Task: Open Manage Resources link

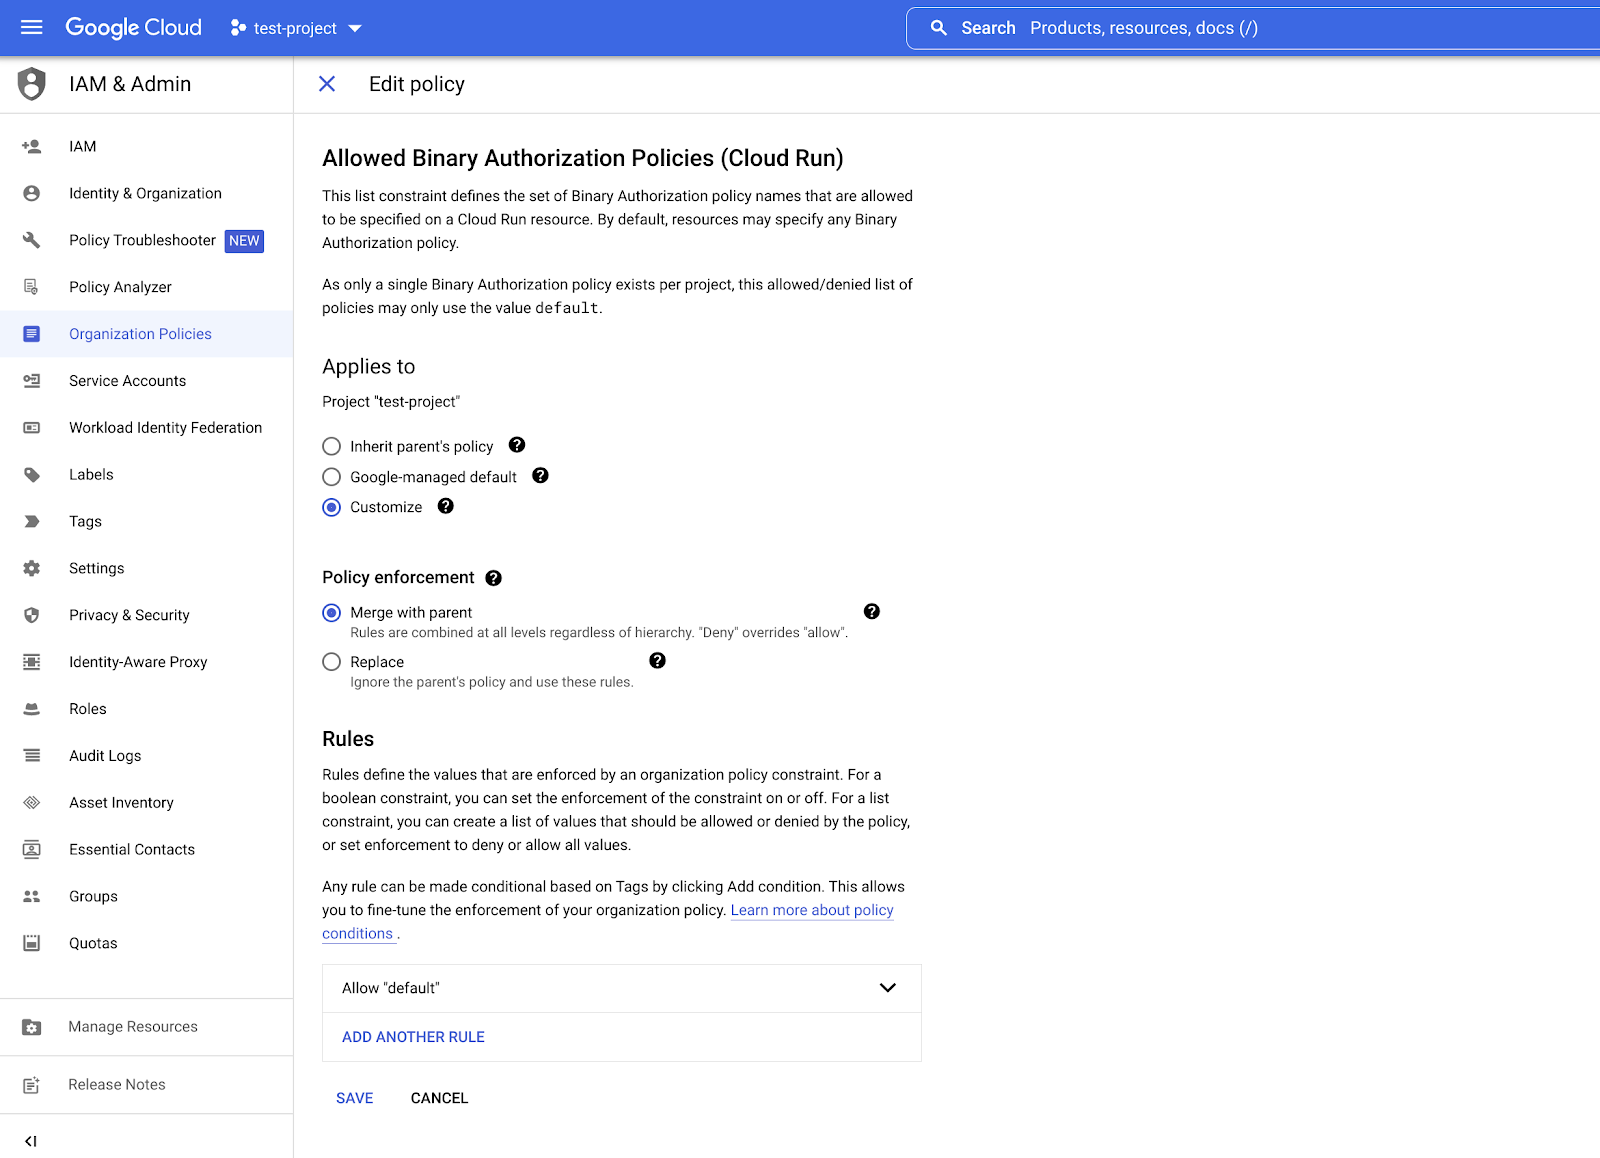Action: tap(133, 1027)
